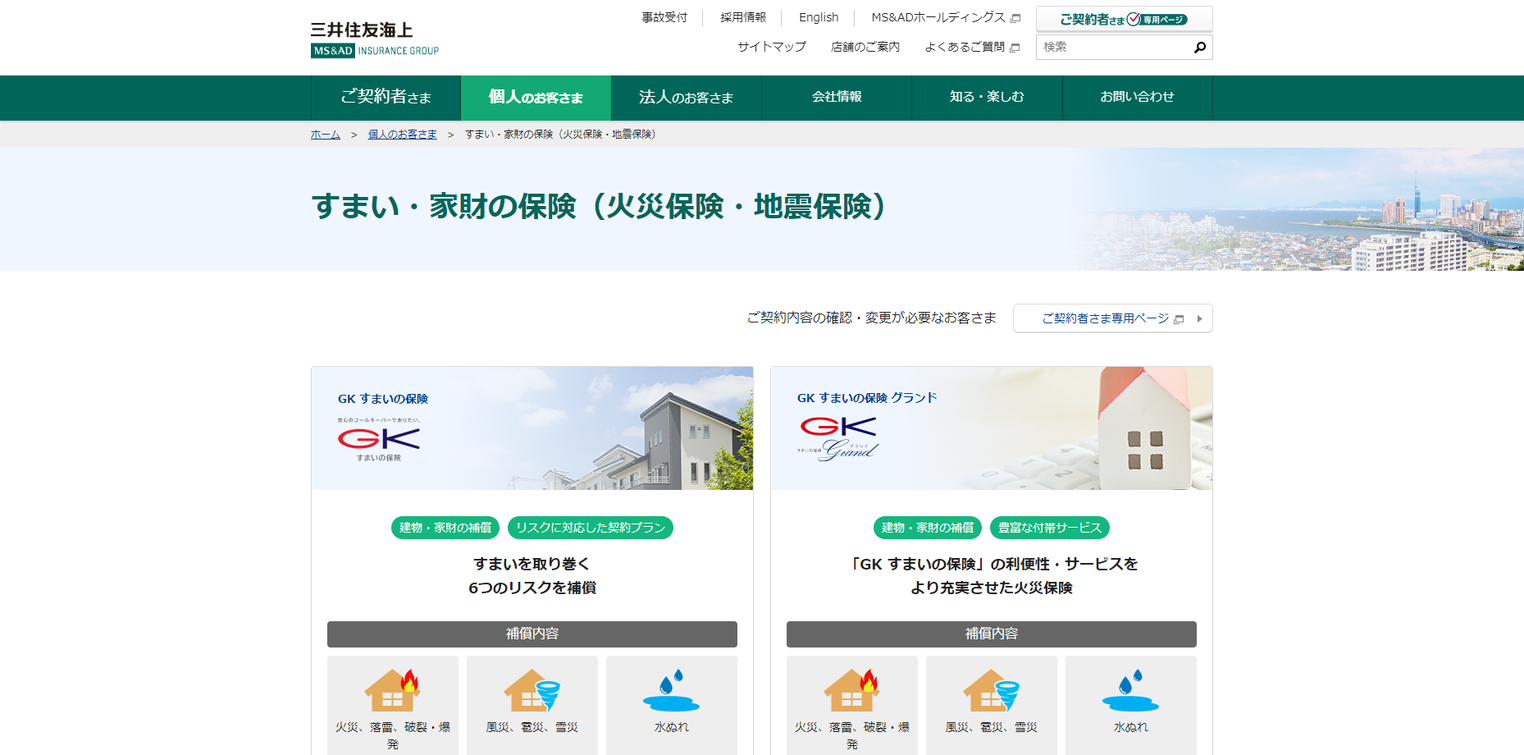Click external-link icon beside よくあるご質問
This screenshot has height=755, width=1524.
(x=1015, y=47)
